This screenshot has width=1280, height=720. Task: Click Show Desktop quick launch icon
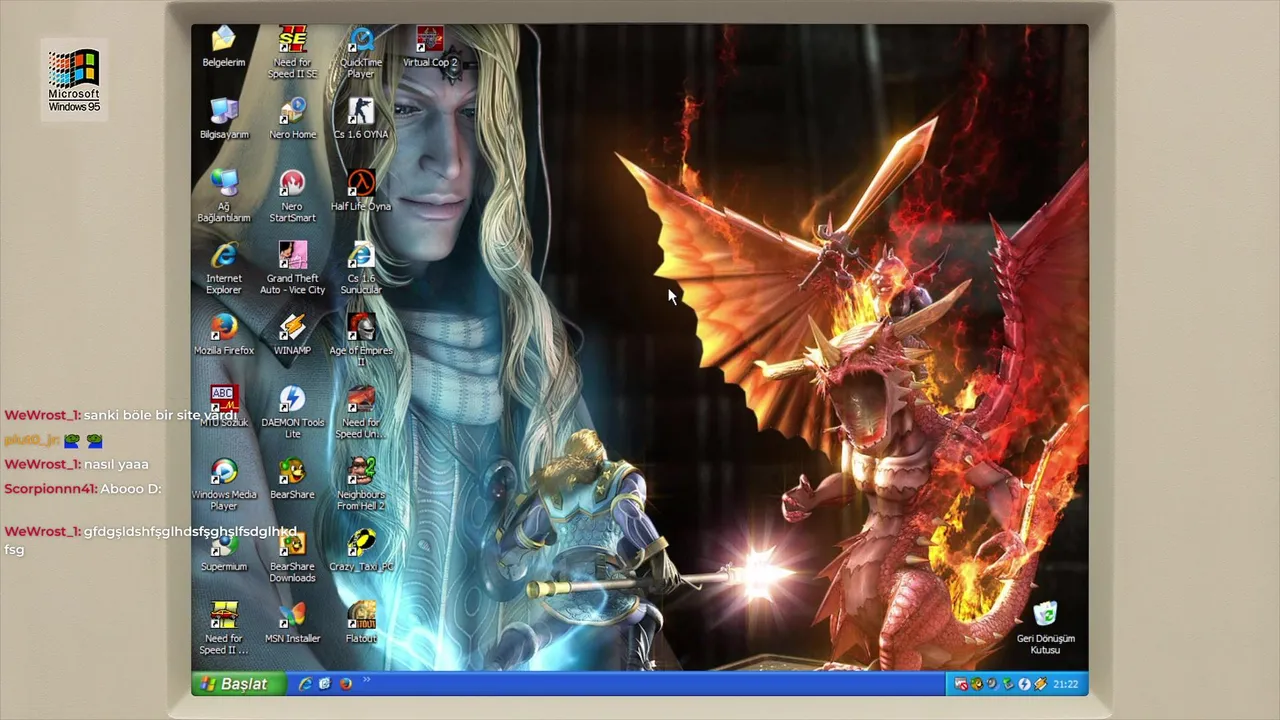[x=325, y=684]
